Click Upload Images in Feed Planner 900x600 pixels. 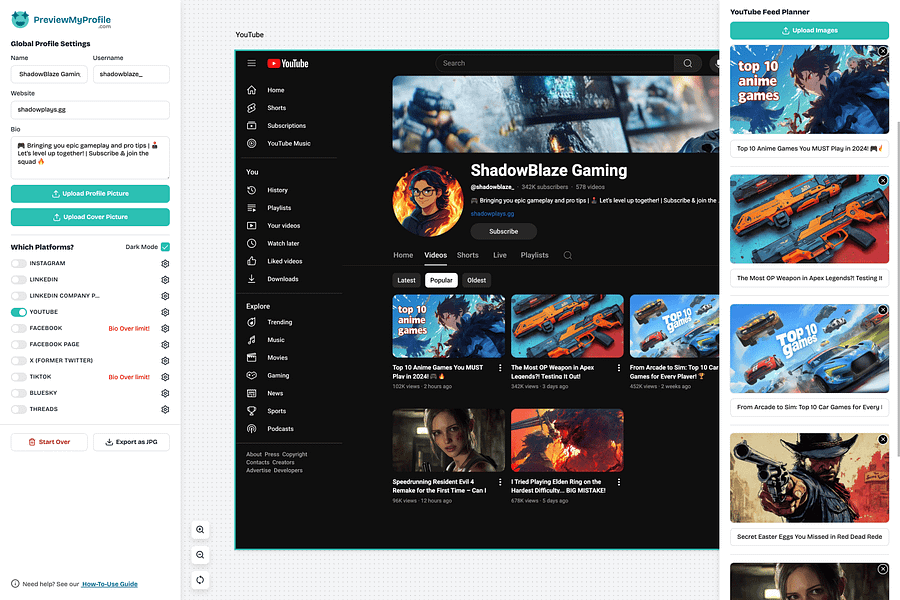[x=809, y=30]
